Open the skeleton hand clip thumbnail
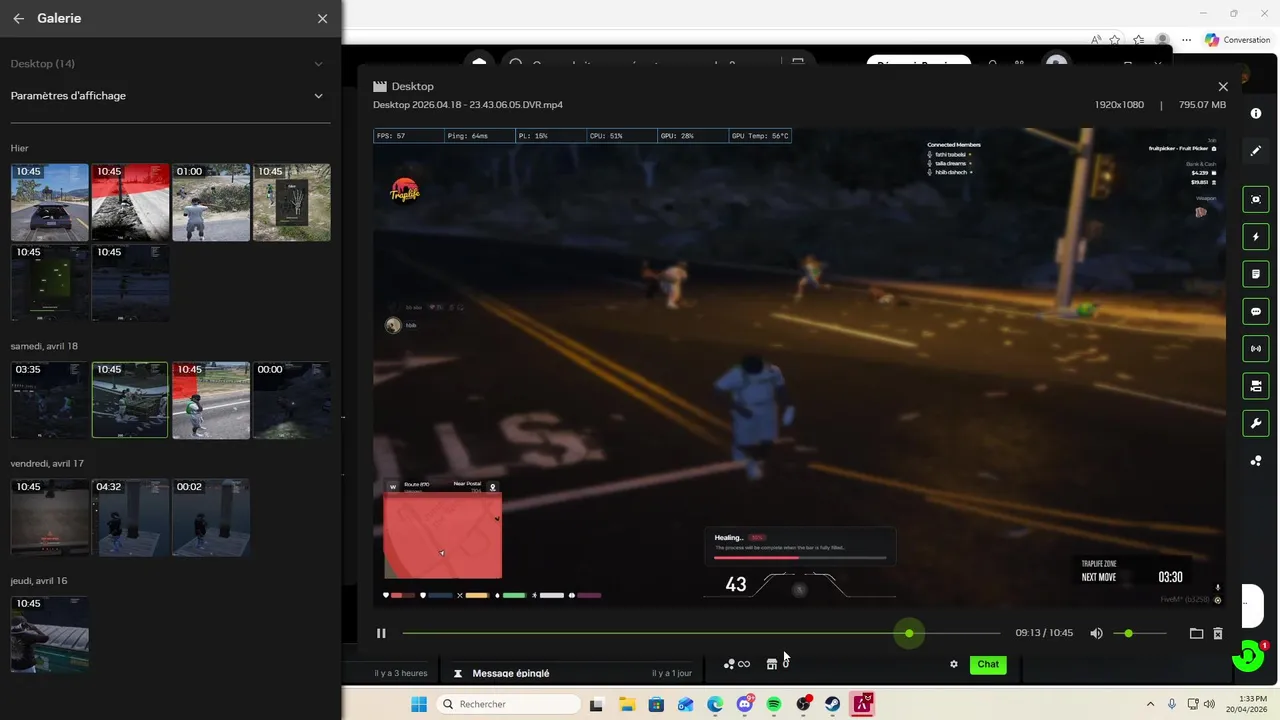This screenshot has height=720, width=1280. tap(292, 203)
